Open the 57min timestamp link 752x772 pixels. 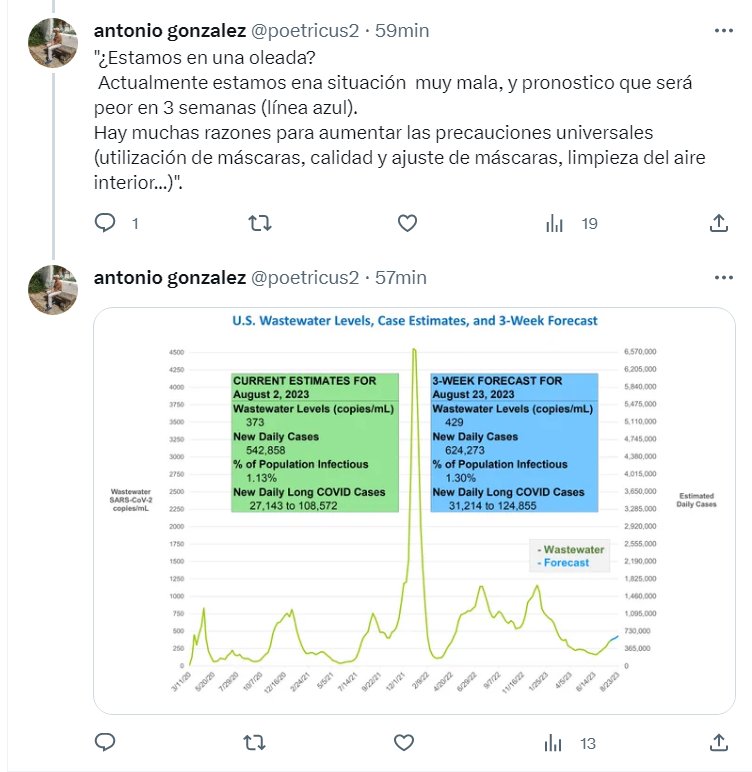(x=400, y=277)
